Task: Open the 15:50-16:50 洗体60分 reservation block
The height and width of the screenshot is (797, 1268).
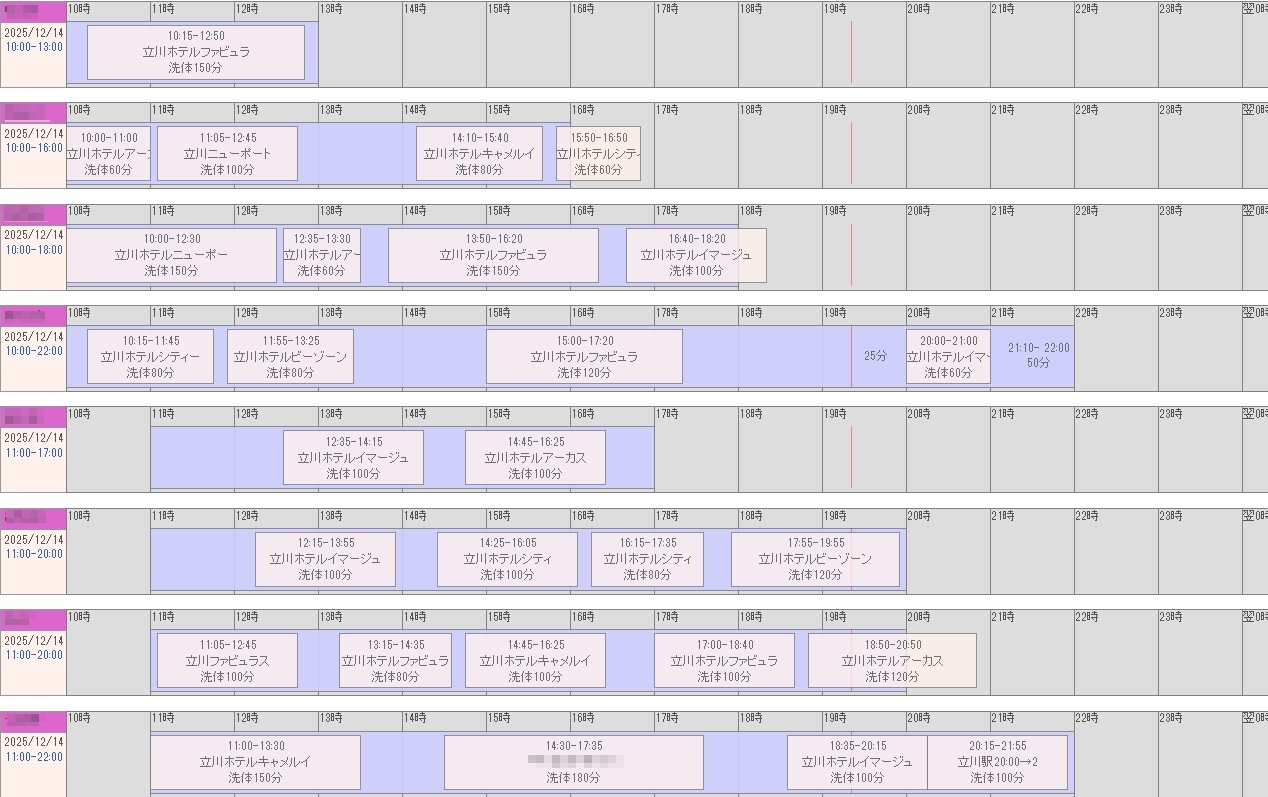Action: pos(598,154)
